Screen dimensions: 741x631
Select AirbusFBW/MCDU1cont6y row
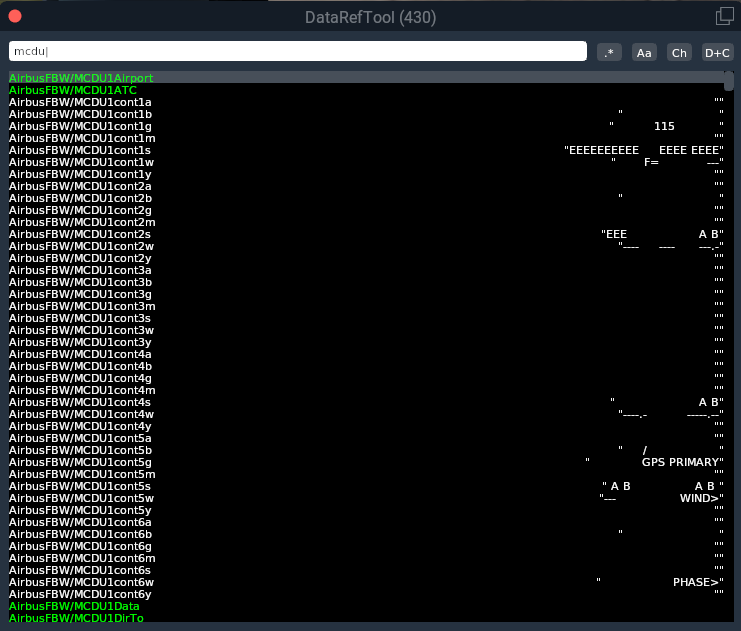[366, 595]
